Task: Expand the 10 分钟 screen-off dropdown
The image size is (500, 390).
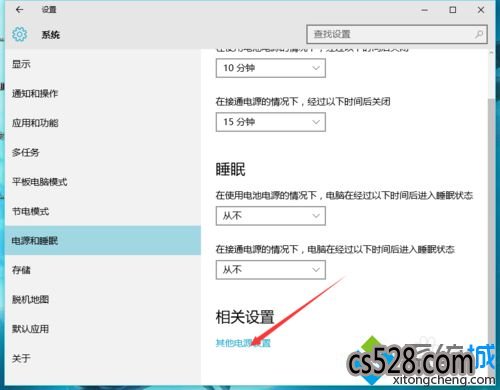Action: 271,68
